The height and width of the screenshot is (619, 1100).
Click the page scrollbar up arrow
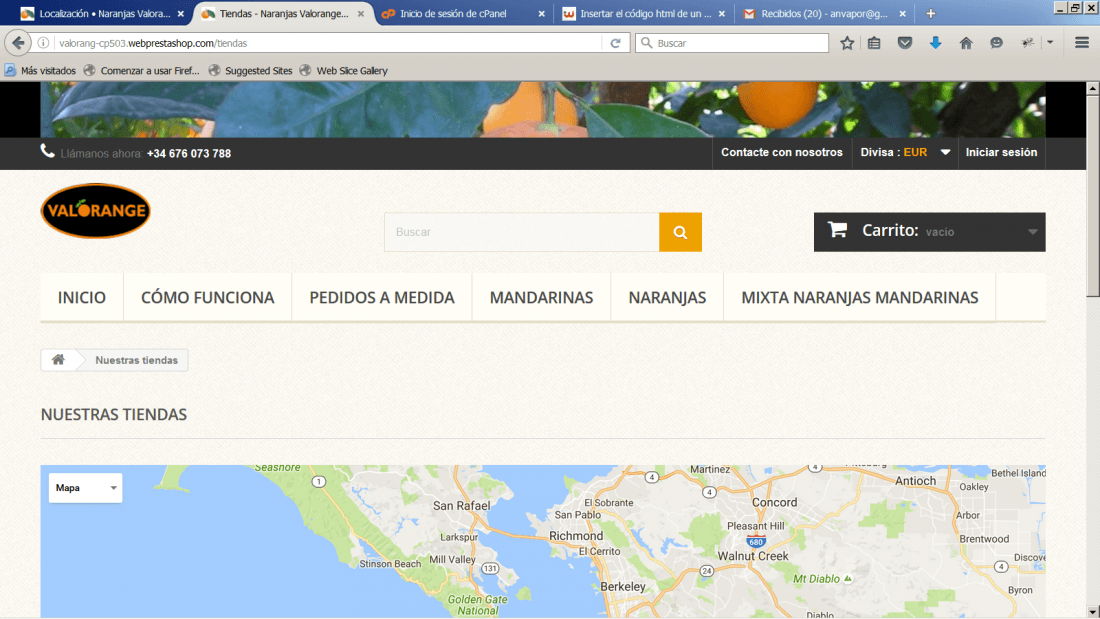pyautogui.click(x=1092, y=88)
